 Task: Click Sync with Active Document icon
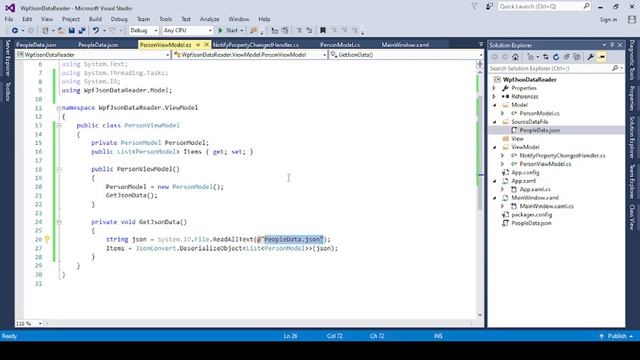(x=546, y=57)
